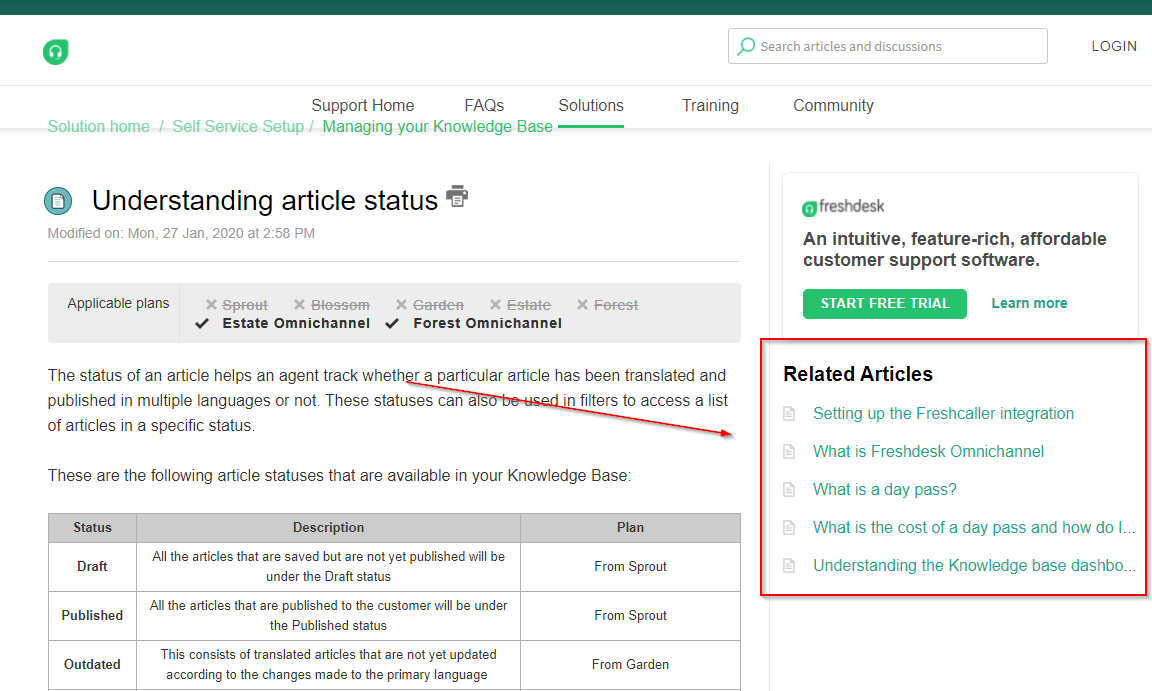Click From Sprout in the Published row
This screenshot has width=1152, height=691.
[630, 616]
